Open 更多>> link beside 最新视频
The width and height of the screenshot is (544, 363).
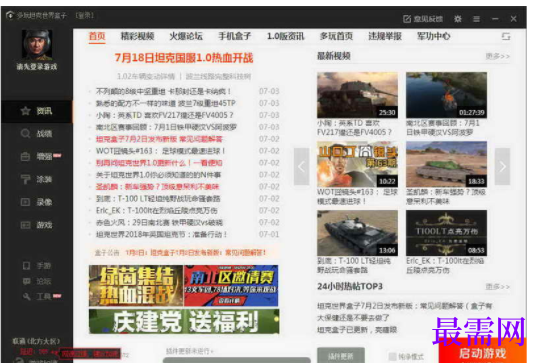click(498, 56)
